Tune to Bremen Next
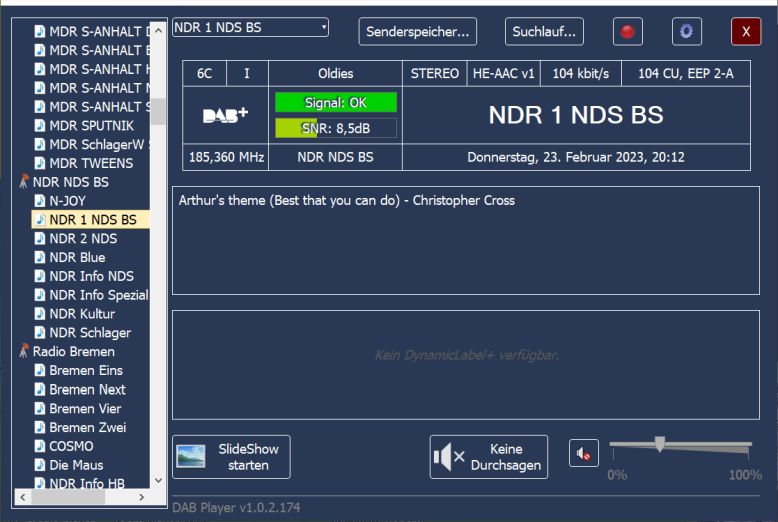 (87, 390)
